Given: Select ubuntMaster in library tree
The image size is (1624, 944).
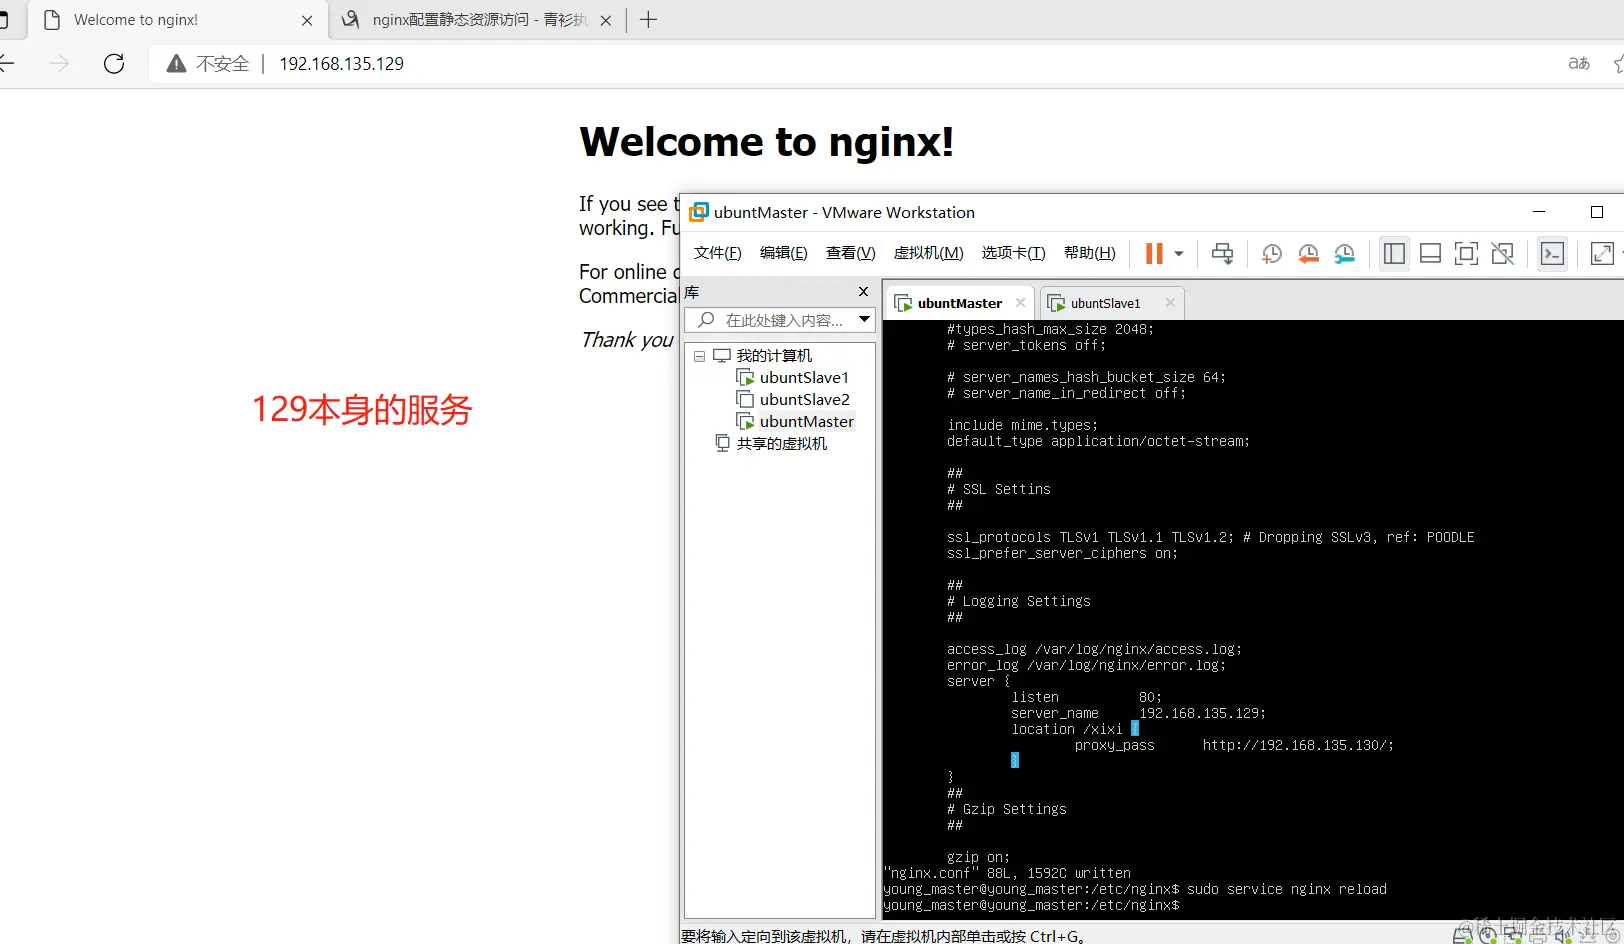Looking at the screenshot, I should point(806,422).
